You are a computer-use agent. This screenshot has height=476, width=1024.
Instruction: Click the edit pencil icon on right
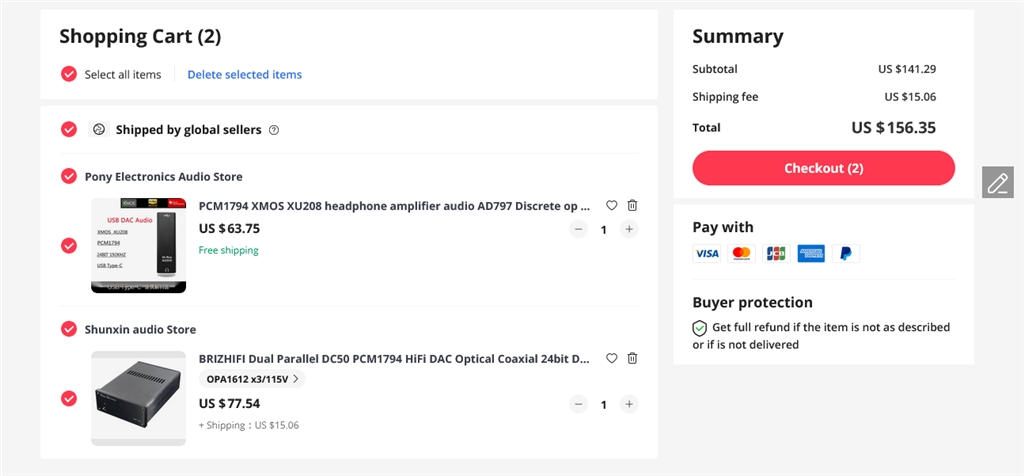[997, 182]
